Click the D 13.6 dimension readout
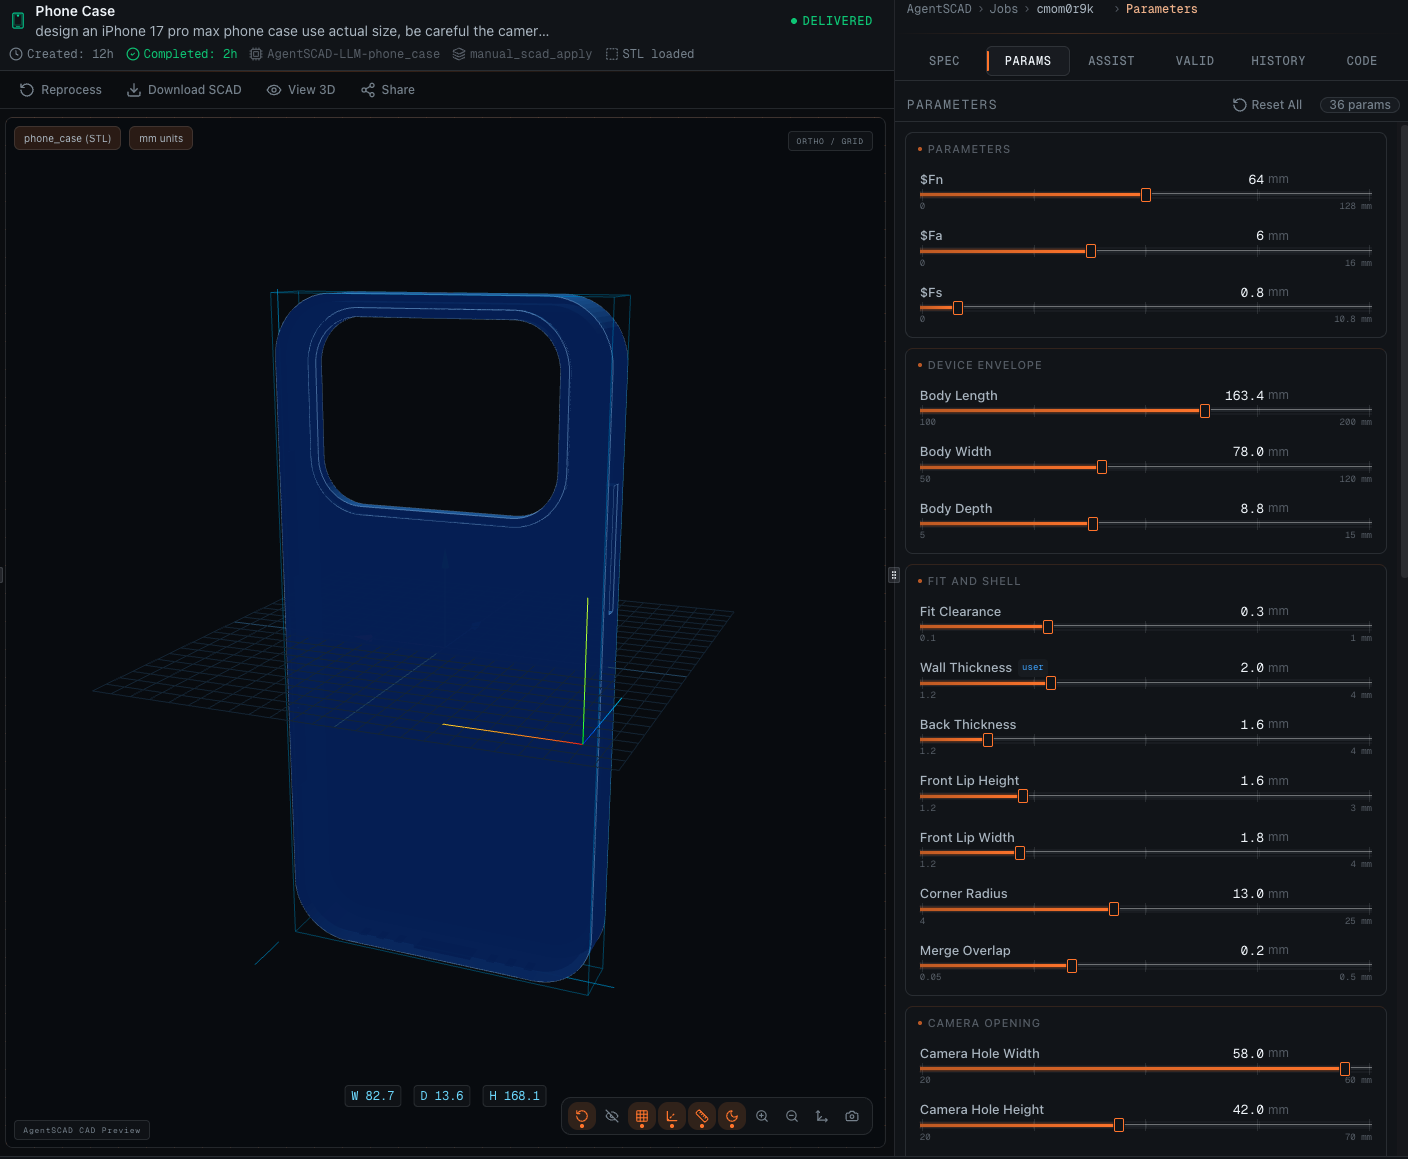The image size is (1408, 1159). pyautogui.click(x=442, y=1096)
